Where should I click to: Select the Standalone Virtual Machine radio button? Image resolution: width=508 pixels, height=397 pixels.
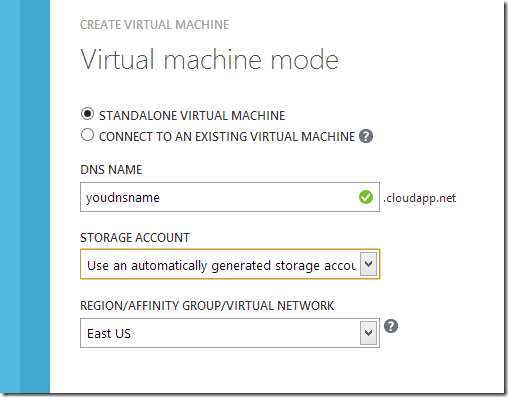(x=87, y=114)
